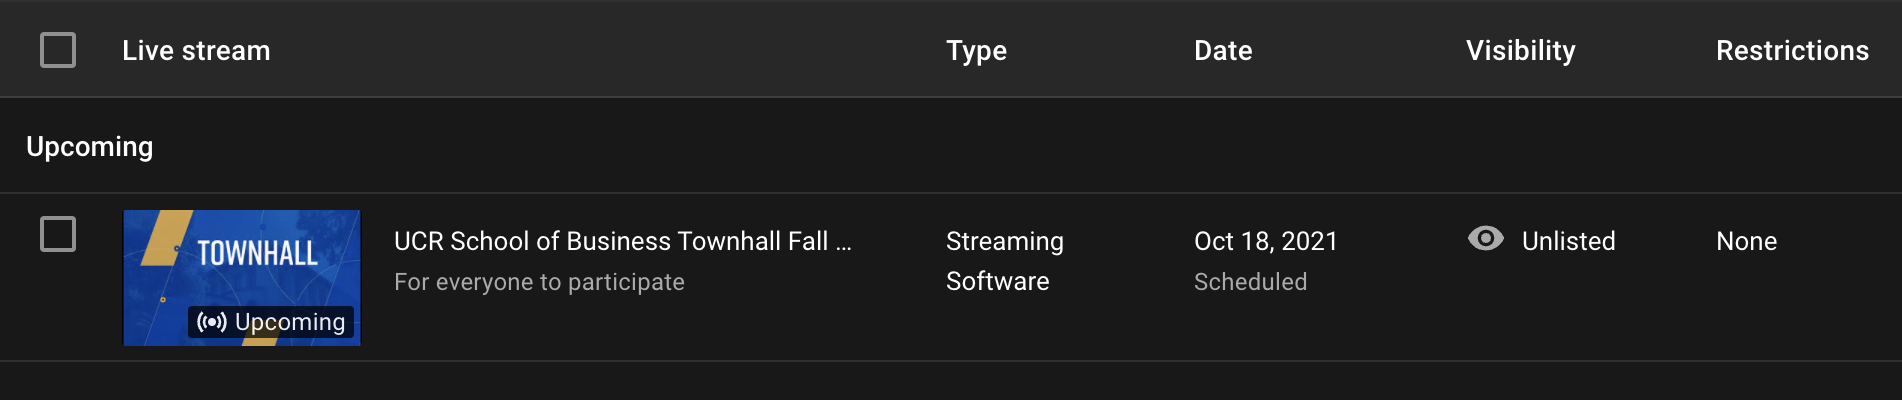Viewport: 1902px width, 400px height.
Task: Click the 'For everyone to participate' description
Action: (539, 282)
